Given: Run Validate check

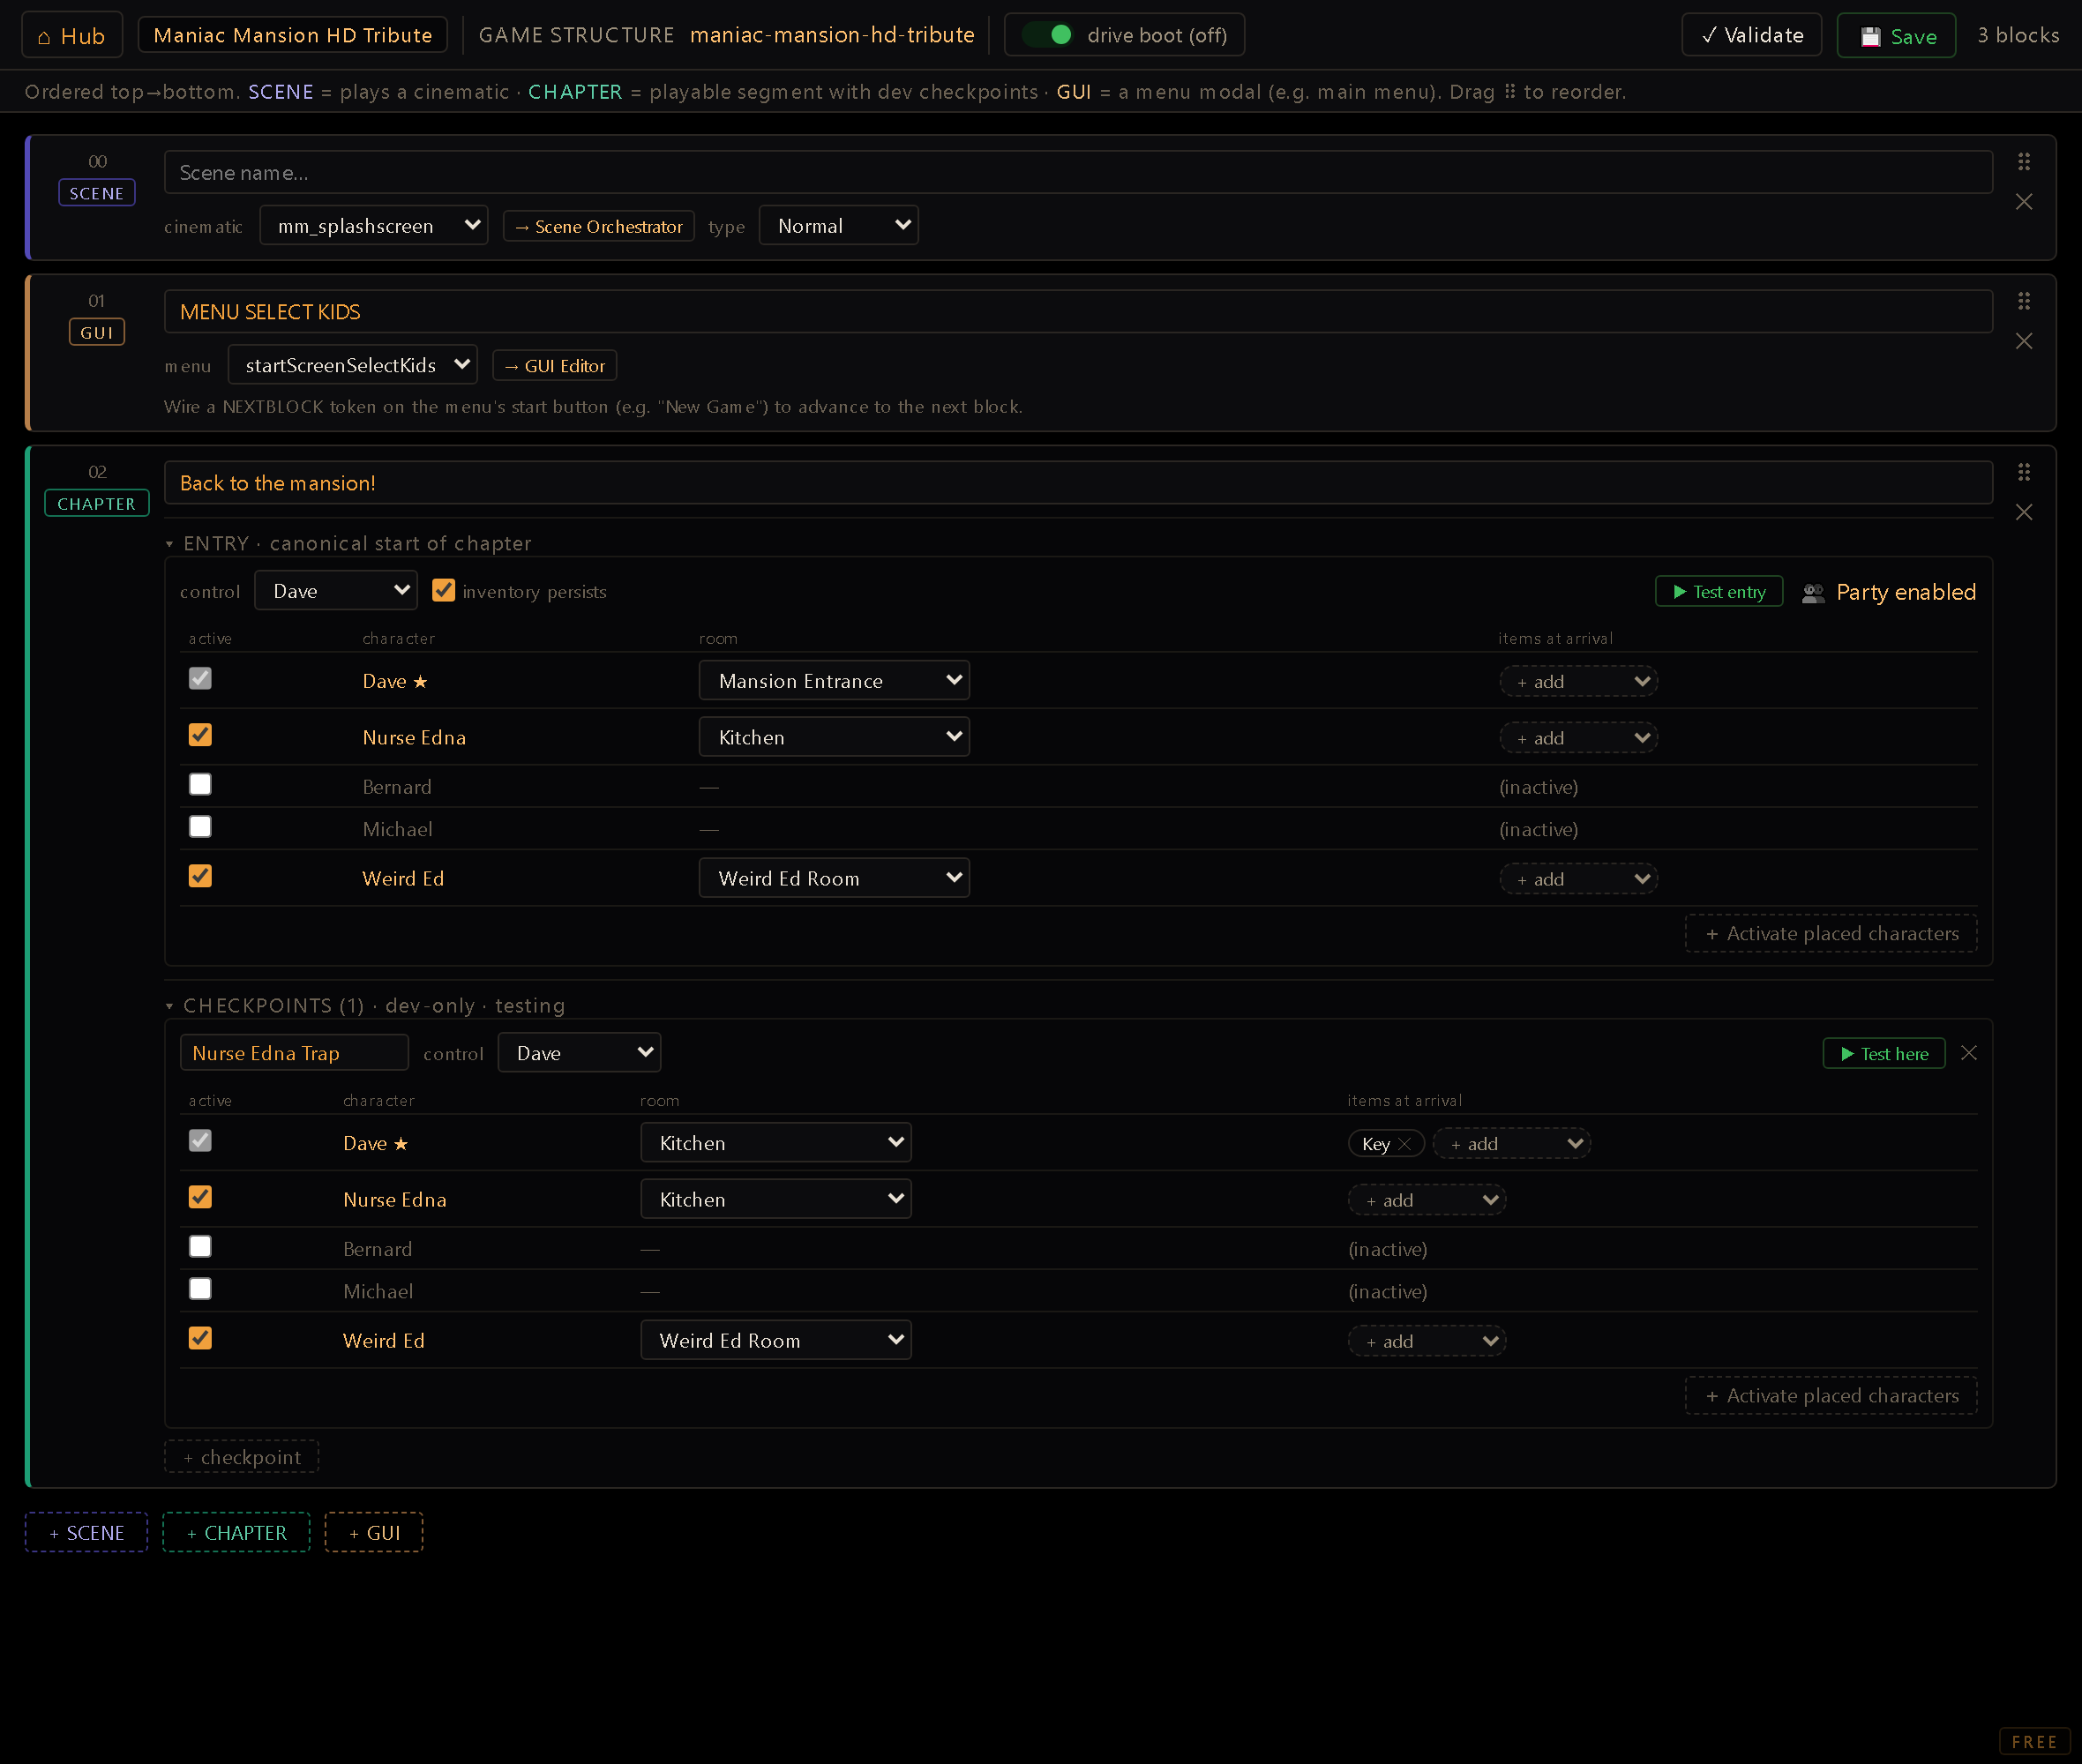Looking at the screenshot, I should point(1751,35).
